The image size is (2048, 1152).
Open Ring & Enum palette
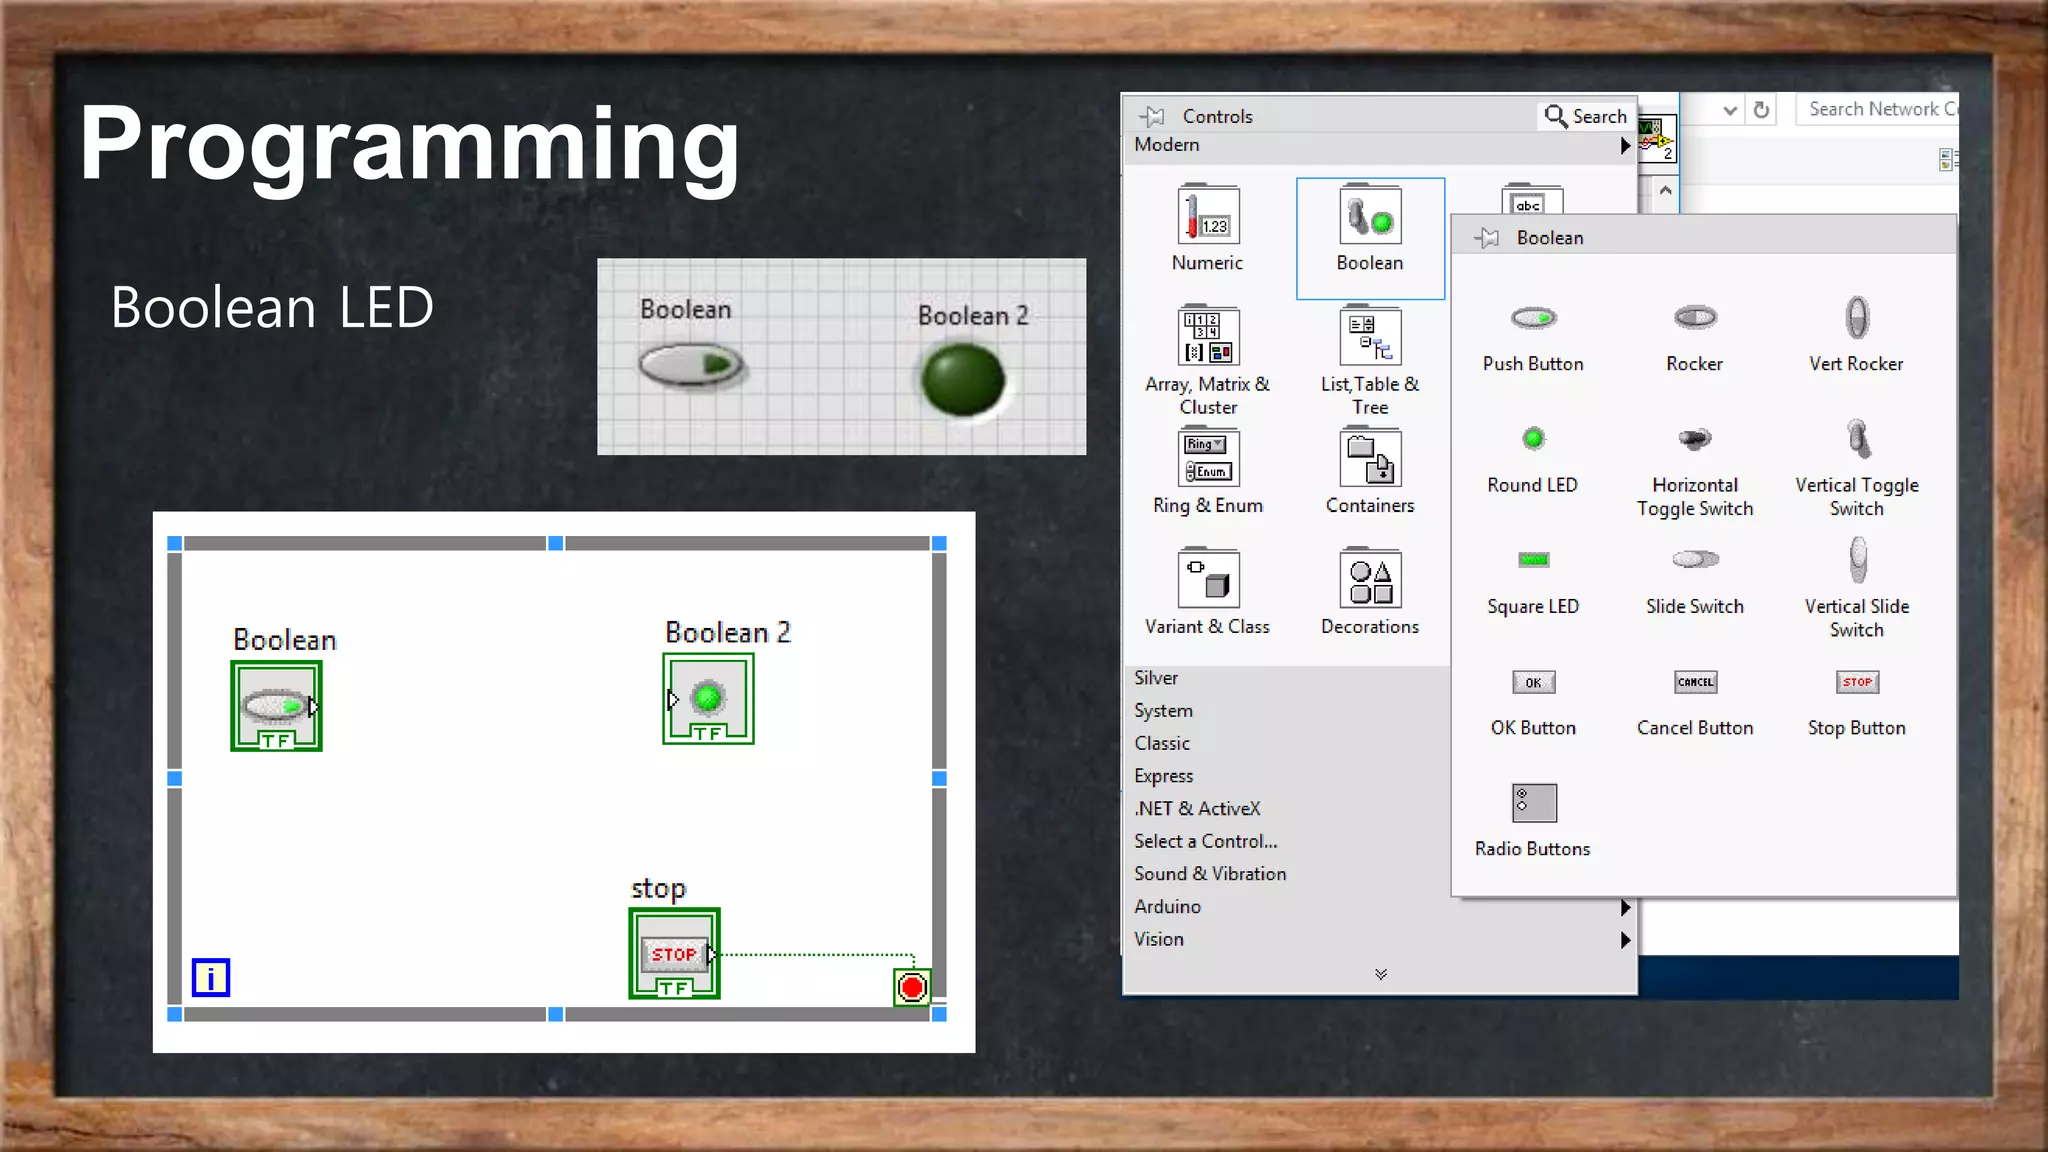1207,472
